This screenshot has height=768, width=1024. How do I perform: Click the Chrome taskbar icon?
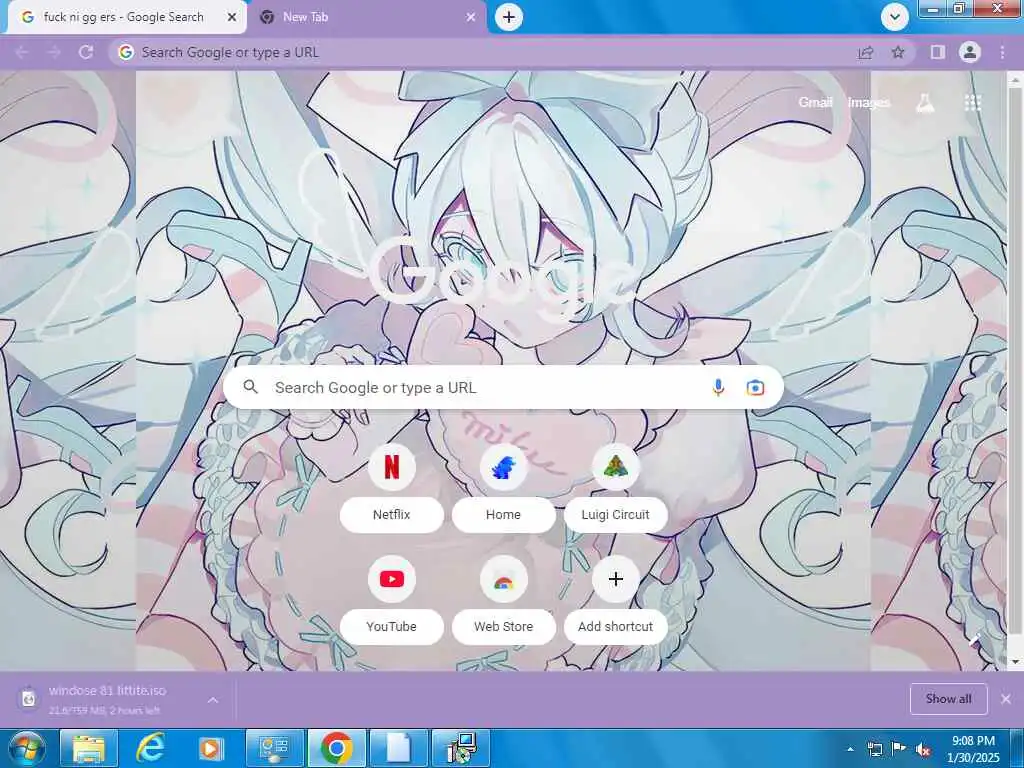click(337, 748)
